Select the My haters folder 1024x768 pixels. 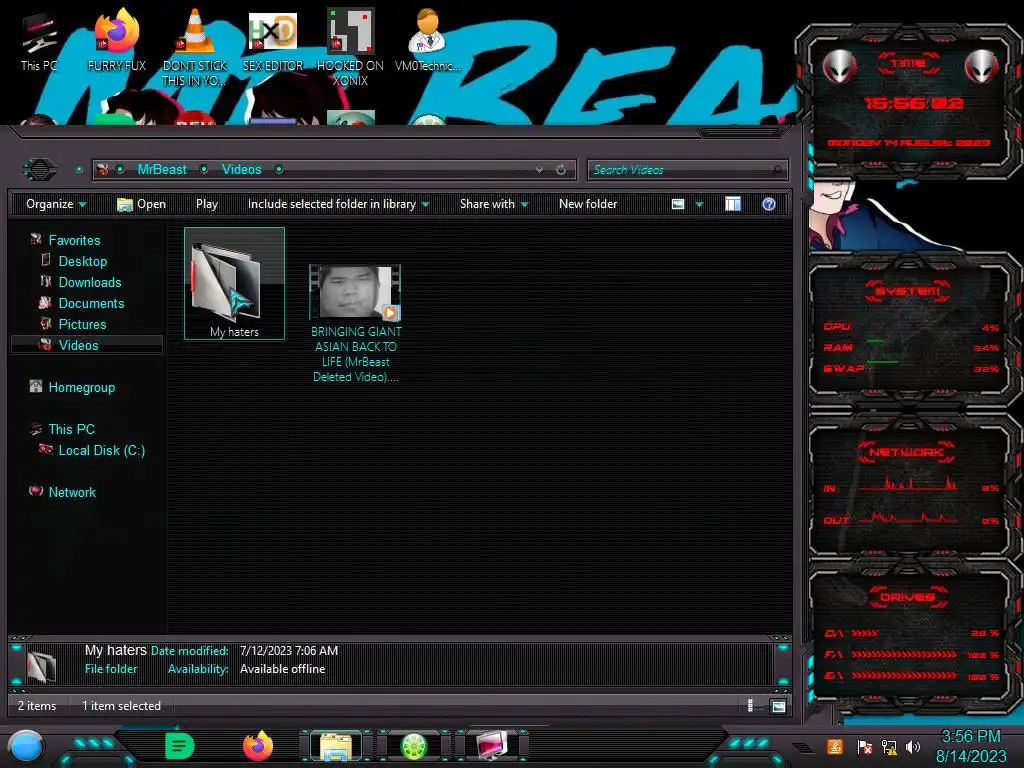click(x=234, y=283)
